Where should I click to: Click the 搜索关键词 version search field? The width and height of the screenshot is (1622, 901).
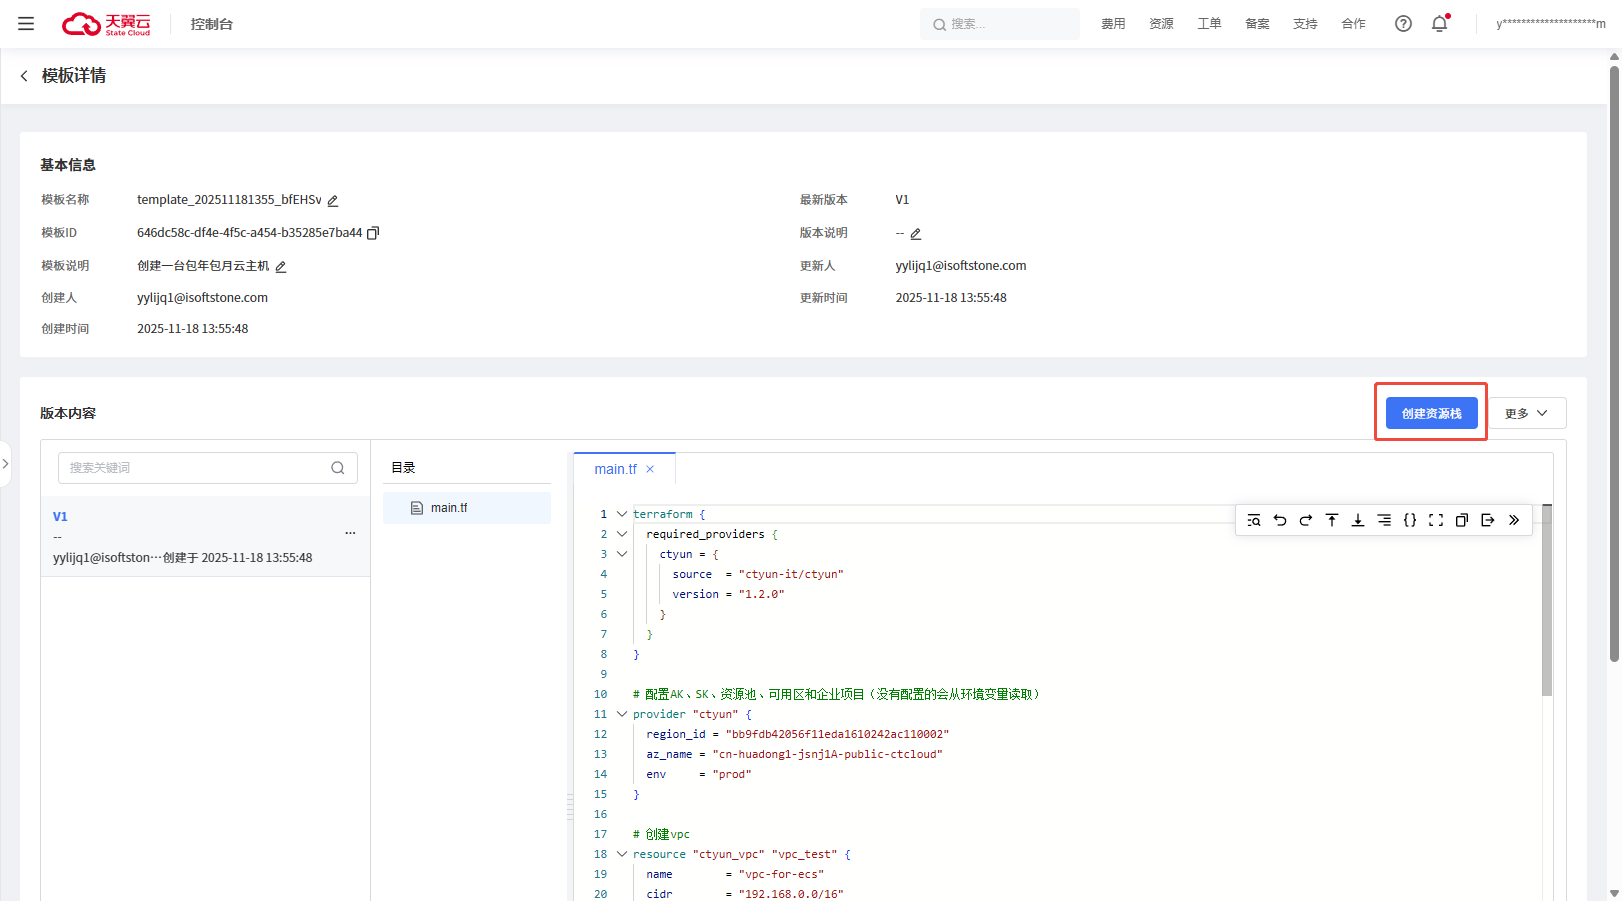click(x=195, y=468)
